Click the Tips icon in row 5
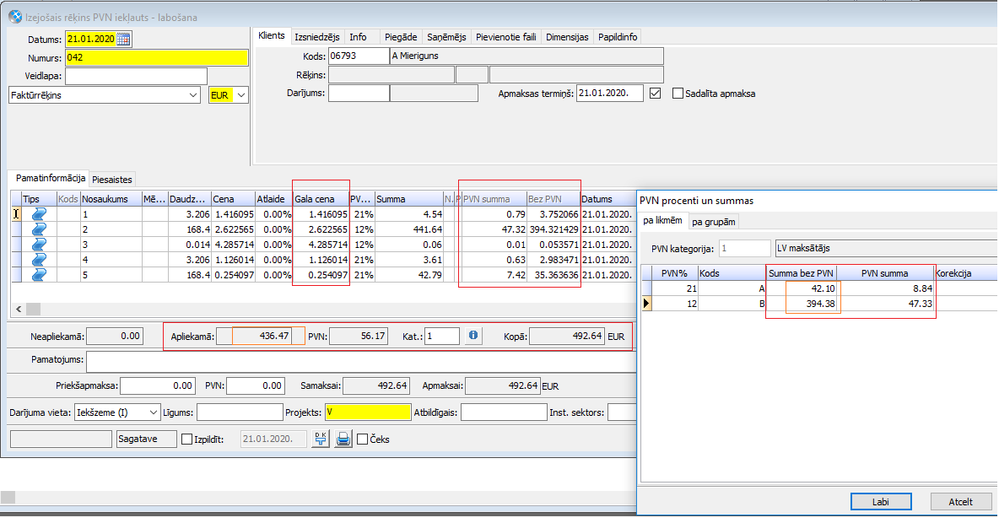 41,275
